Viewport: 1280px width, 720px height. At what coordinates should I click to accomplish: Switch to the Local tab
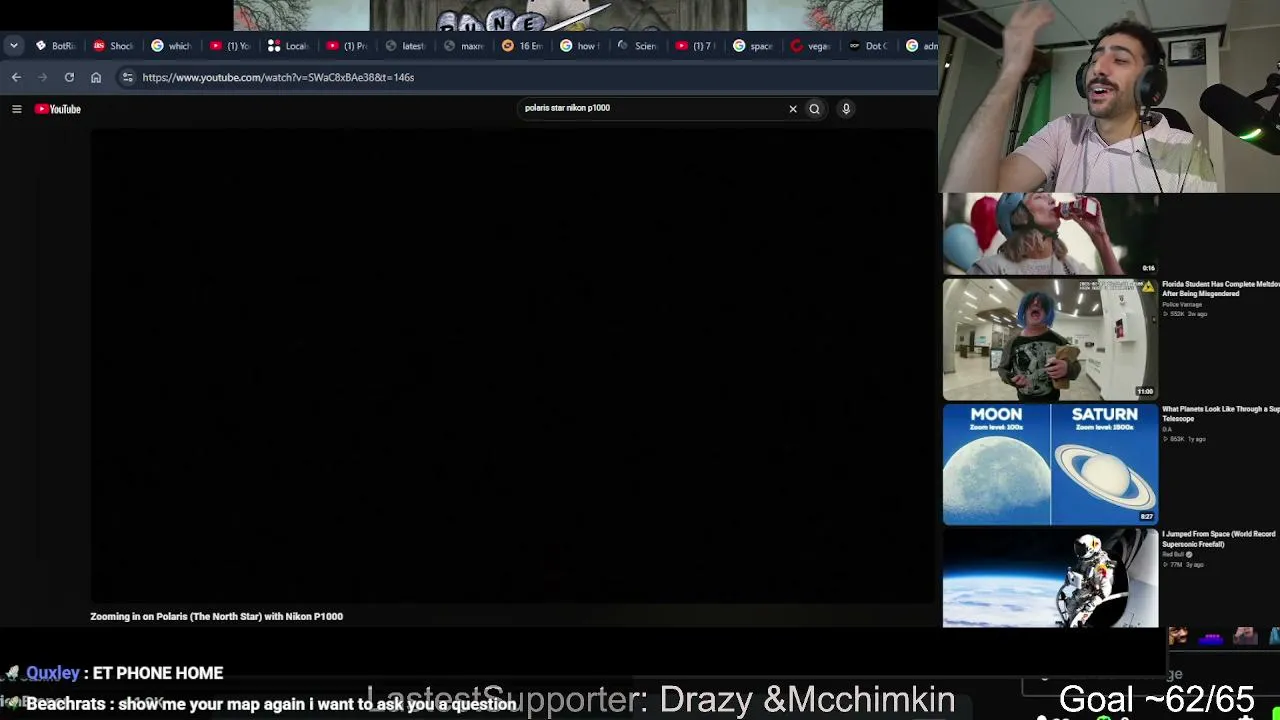289,46
